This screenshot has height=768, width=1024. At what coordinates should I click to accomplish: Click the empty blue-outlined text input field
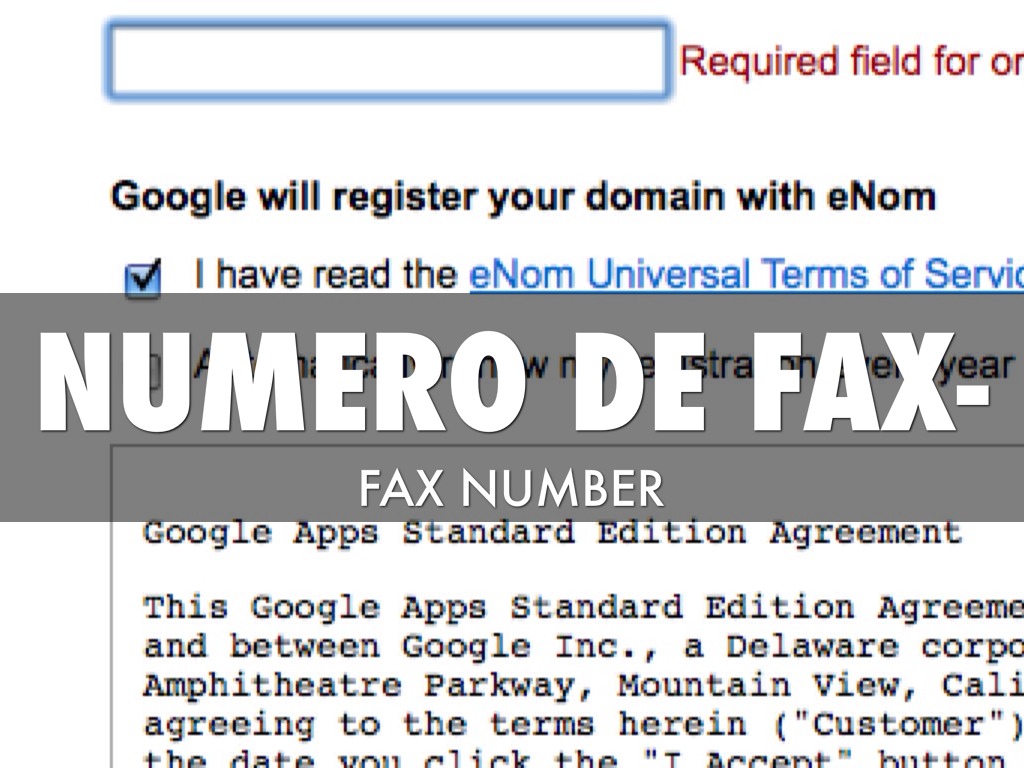388,61
